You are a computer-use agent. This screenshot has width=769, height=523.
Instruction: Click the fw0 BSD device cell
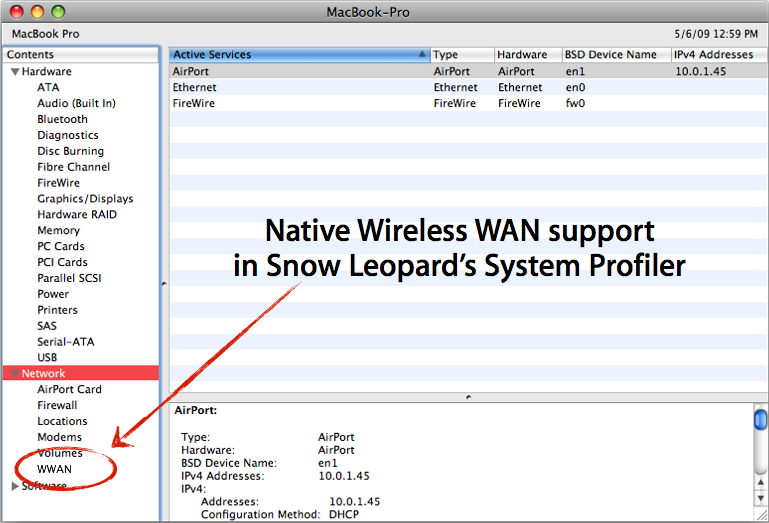click(x=575, y=104)
